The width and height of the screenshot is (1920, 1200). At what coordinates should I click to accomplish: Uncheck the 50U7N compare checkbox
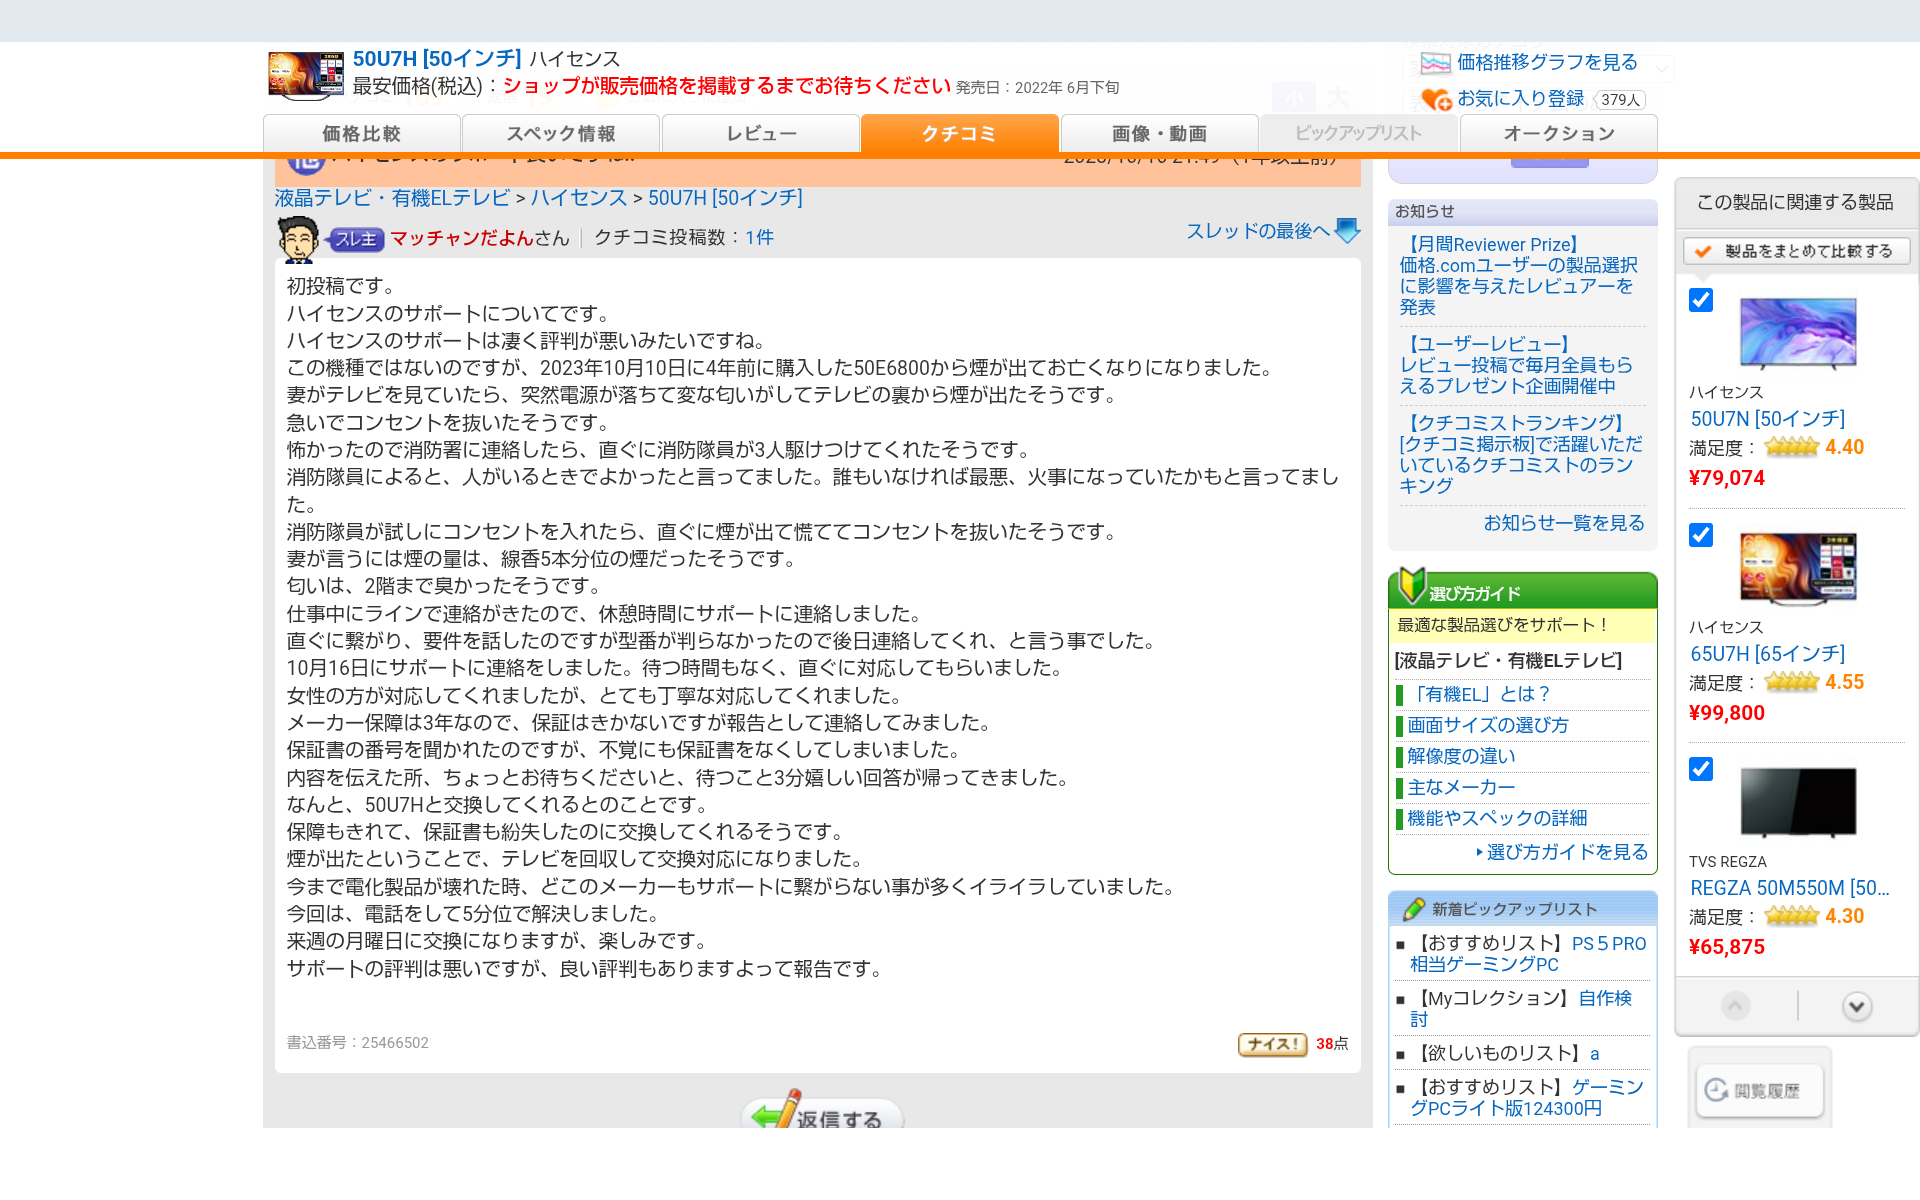[1701, 300]
